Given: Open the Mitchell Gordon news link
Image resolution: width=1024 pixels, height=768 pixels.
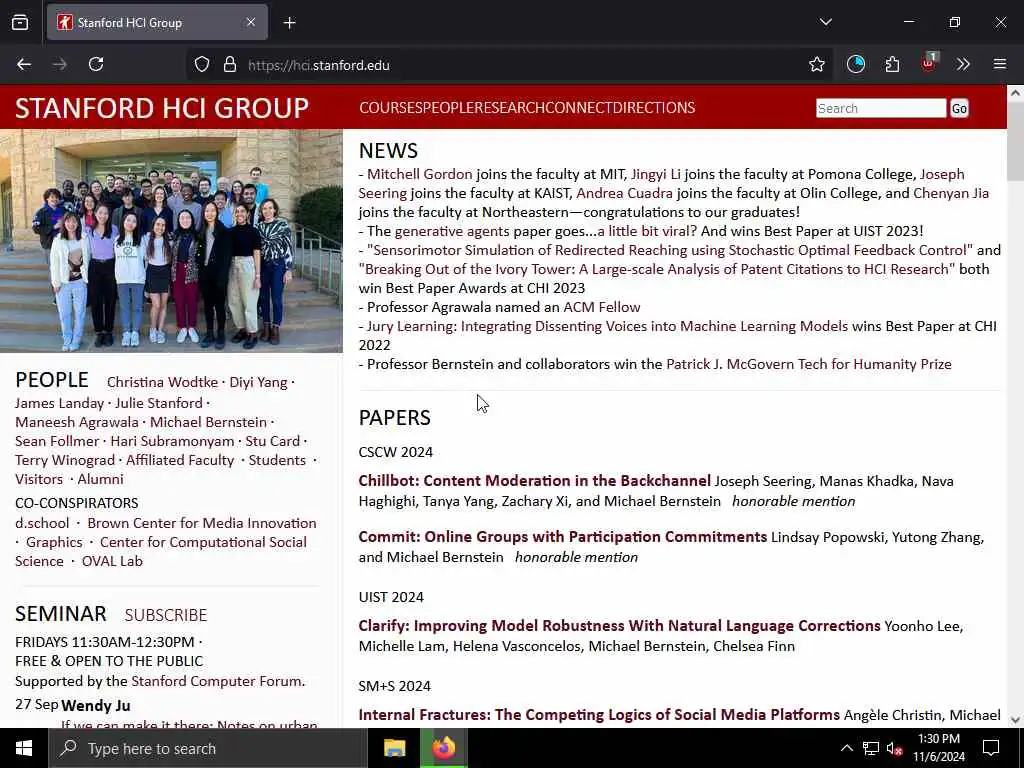Looking at the screenshot, I should point(419,174).
